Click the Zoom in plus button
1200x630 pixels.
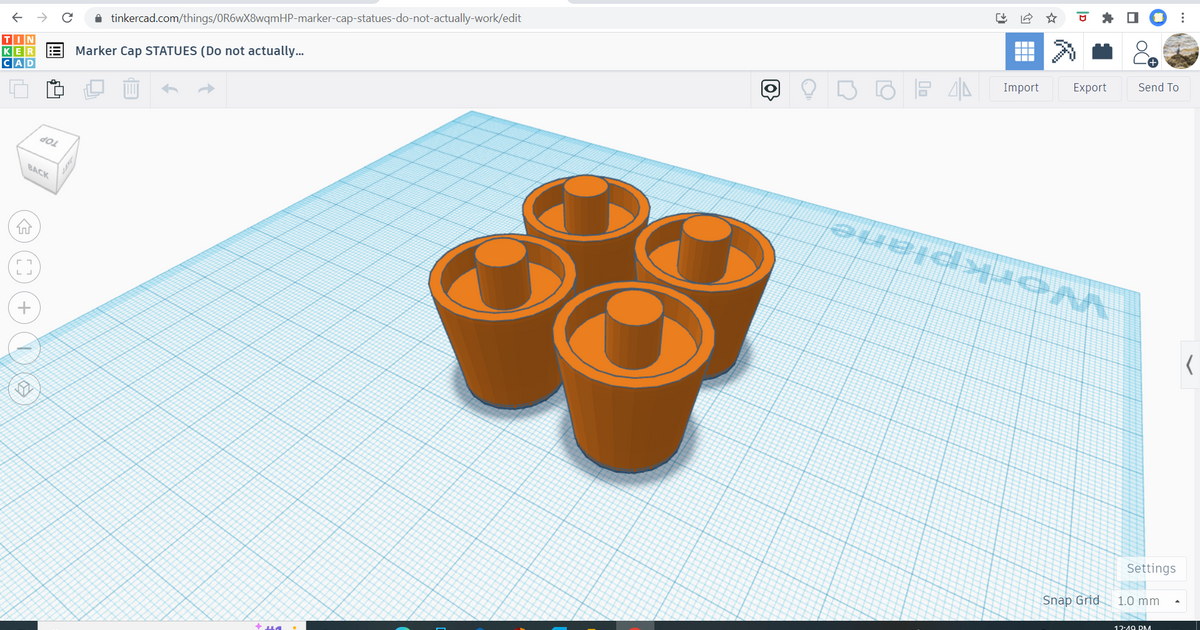(25, 307)
